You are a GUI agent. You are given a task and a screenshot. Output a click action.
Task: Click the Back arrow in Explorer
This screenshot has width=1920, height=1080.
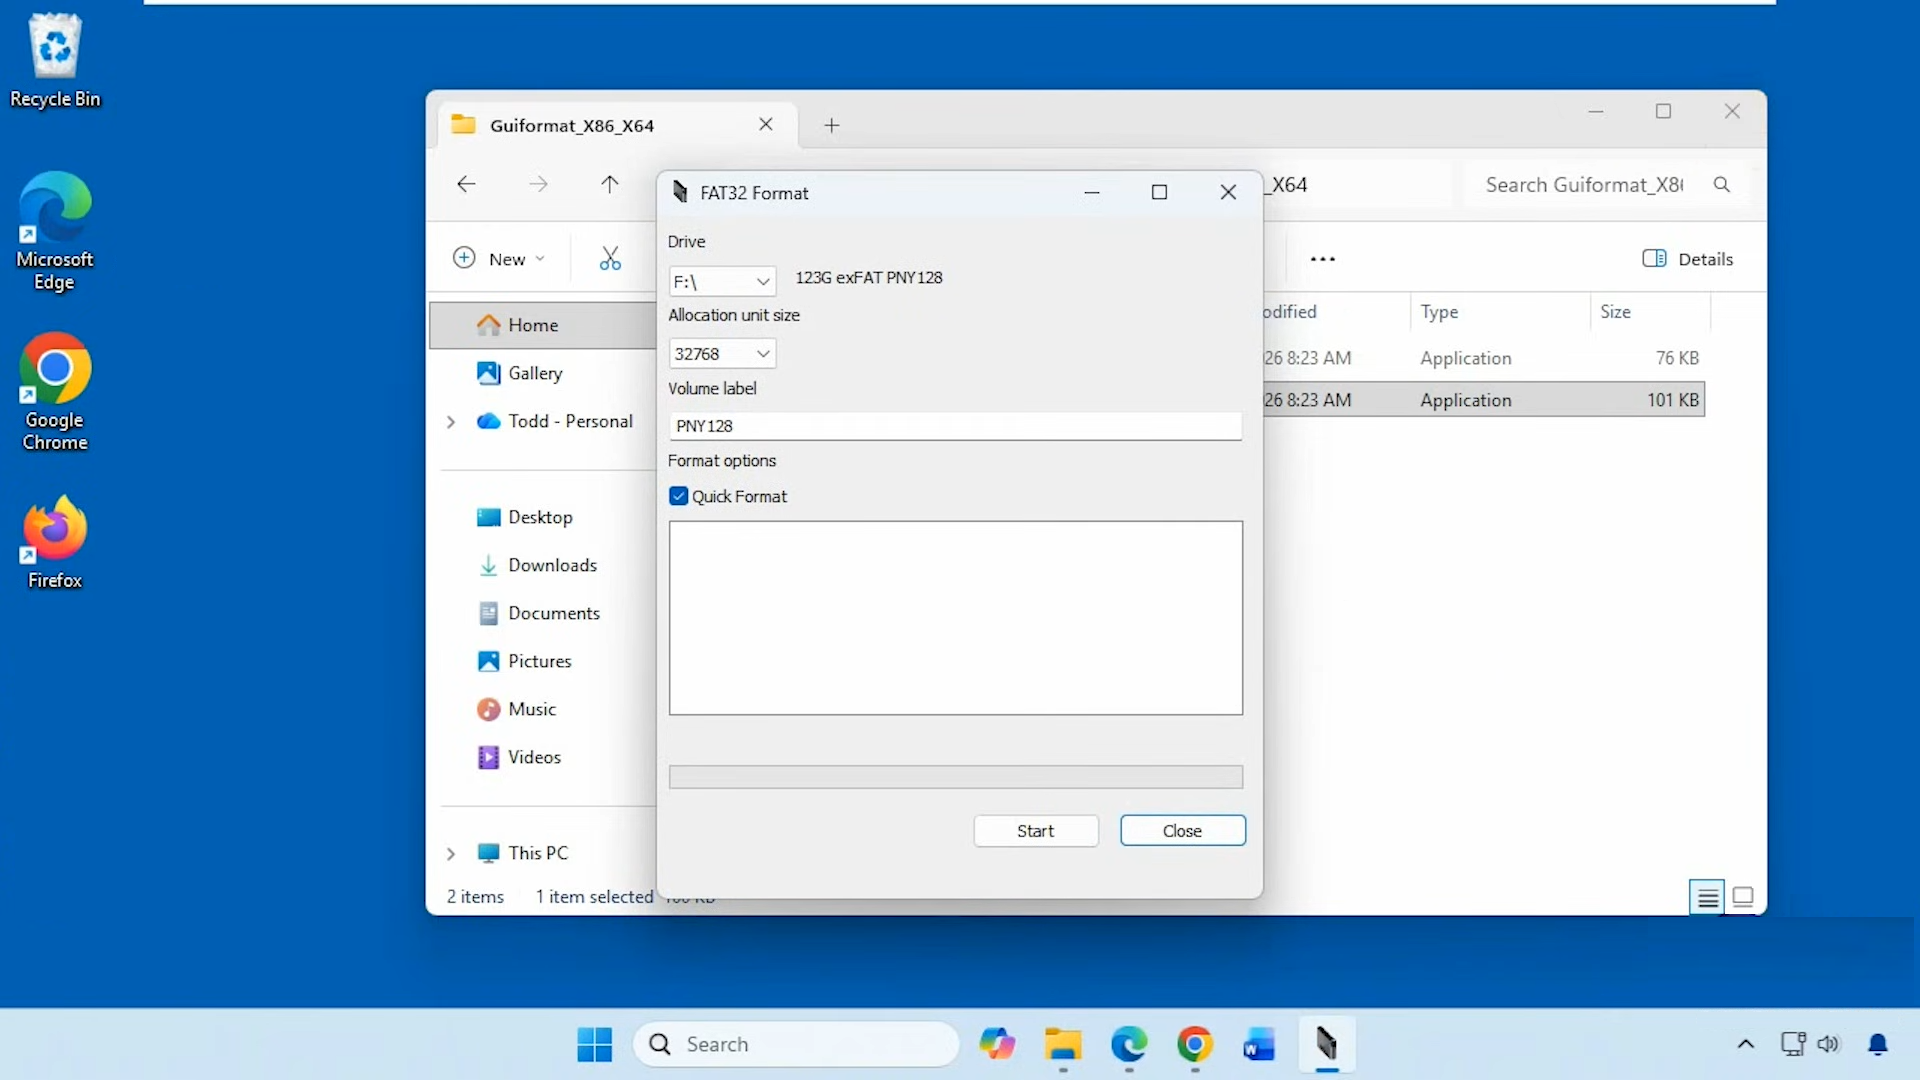point(466,184)
